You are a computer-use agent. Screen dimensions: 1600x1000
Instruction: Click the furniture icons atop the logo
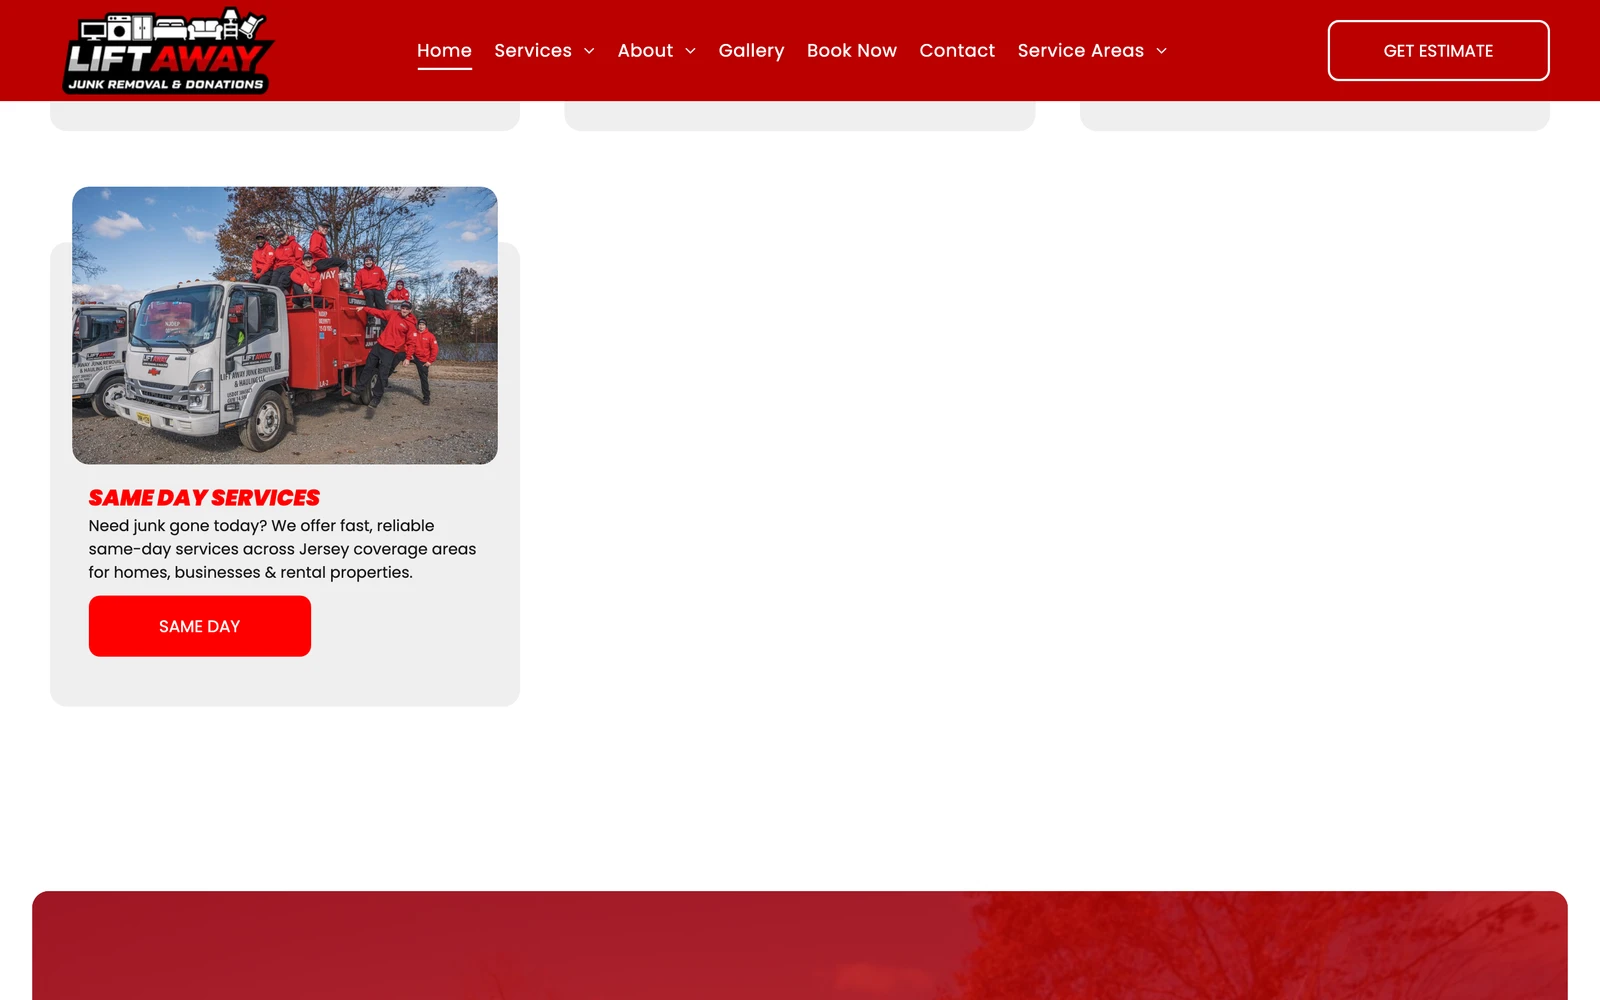click(172, 26)
